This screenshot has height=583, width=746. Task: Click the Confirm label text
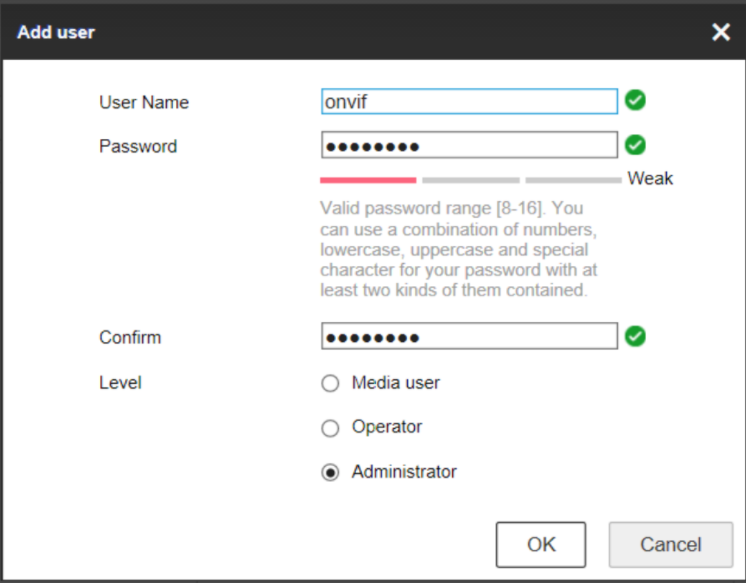pos(130,337)
